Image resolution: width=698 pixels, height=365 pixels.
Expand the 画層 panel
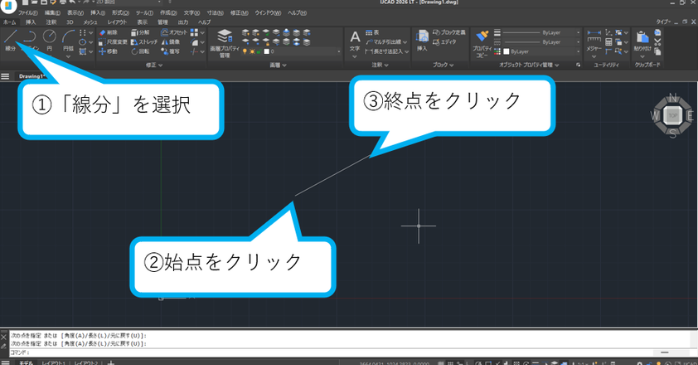pos(277,65)
